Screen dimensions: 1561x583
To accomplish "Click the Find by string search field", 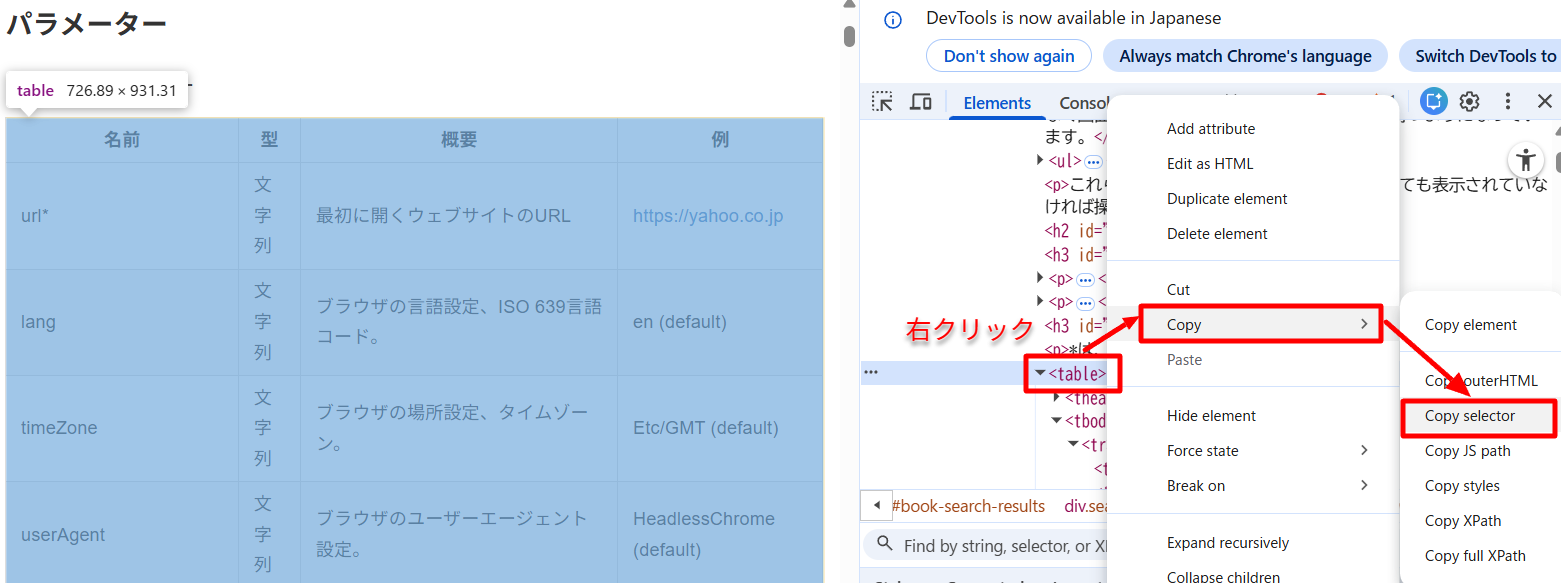I will [x=1000, y=546].
